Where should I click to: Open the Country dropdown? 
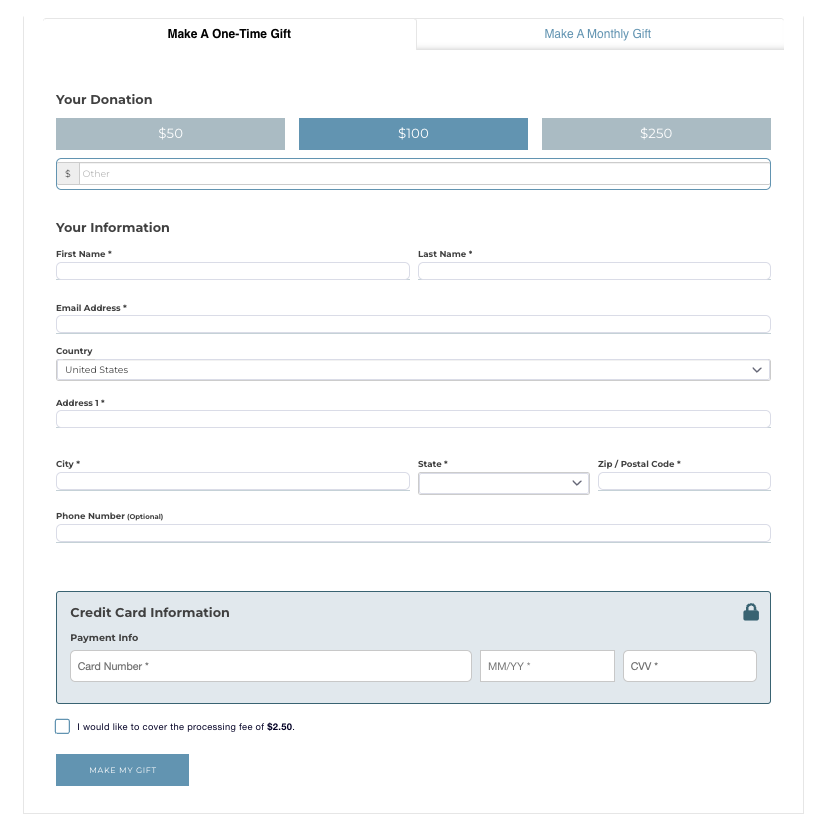coord(413,370)
